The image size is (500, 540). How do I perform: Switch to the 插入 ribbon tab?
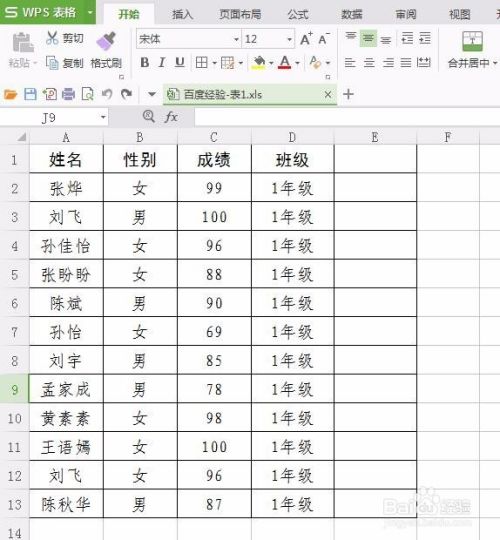coord(182,14)
